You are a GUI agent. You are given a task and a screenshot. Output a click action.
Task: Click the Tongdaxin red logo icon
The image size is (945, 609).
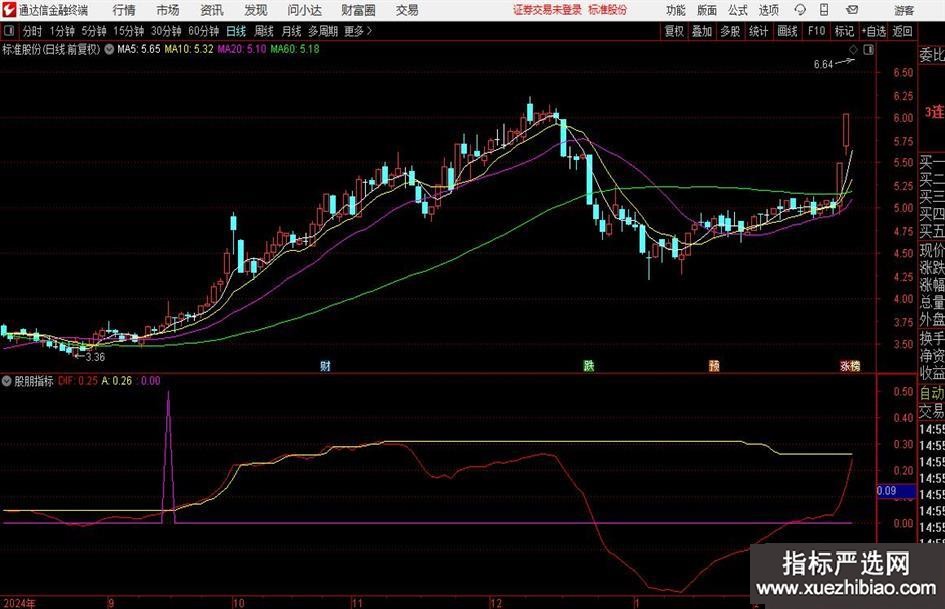click(x=9, y=10)
